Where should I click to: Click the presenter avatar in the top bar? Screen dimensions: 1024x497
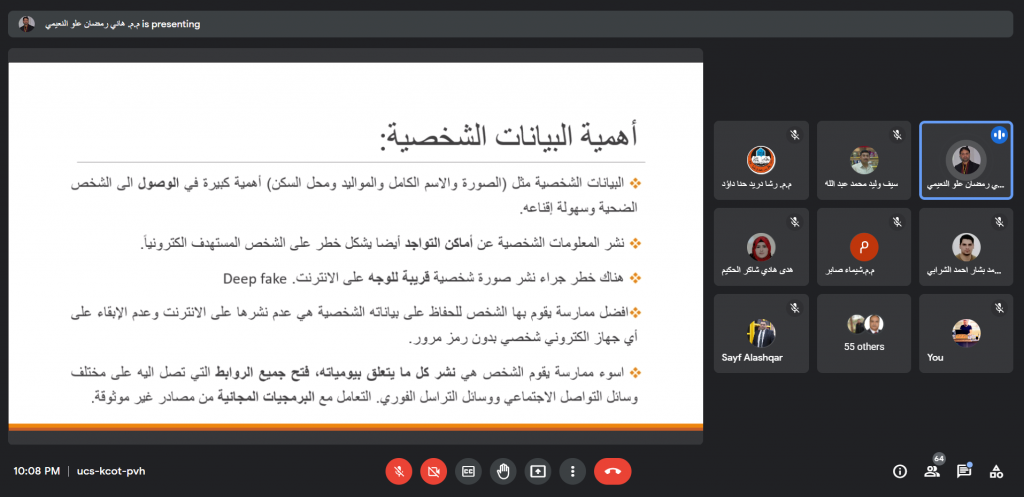[x=27, y=23]
